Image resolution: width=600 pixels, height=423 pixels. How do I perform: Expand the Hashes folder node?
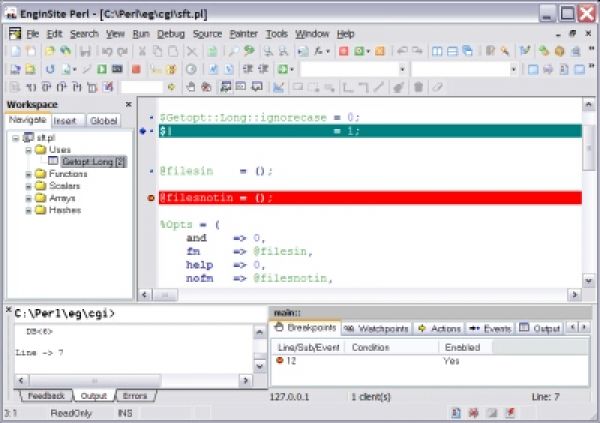click(28, 210)
